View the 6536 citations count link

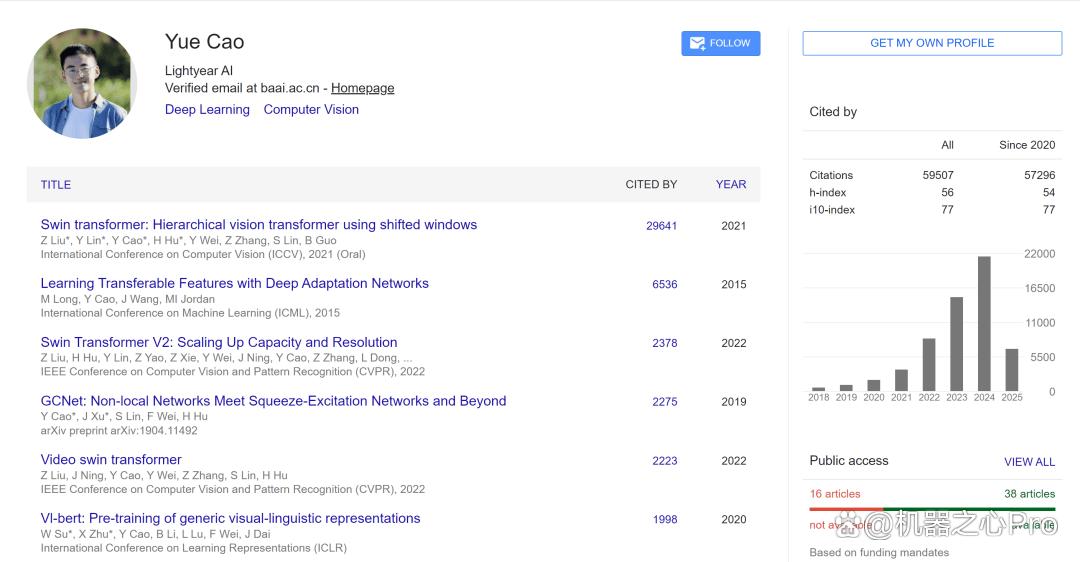point(665,284)
